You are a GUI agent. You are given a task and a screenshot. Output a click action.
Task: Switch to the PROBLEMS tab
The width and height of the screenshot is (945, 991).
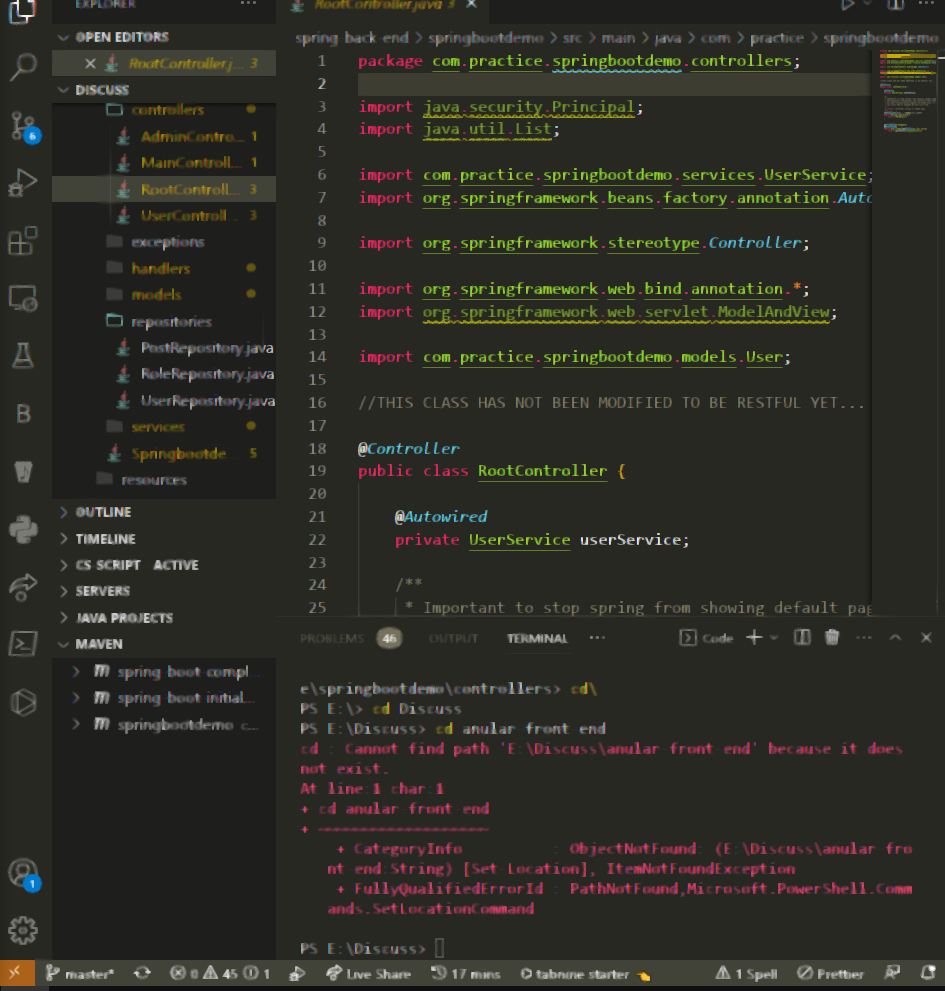coord(332,638)
